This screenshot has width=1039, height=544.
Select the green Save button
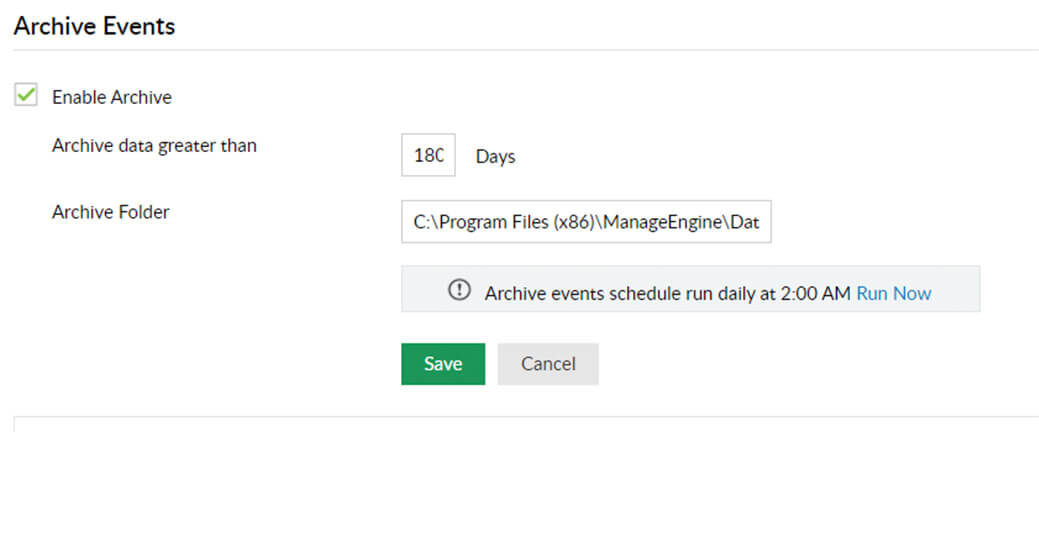point(443,364)
